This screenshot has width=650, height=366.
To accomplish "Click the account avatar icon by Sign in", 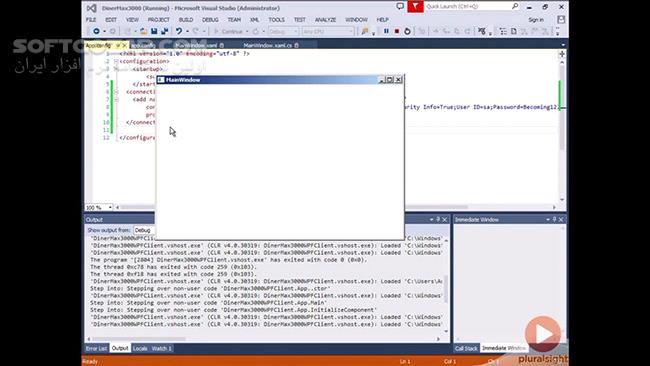I will 561,19.
